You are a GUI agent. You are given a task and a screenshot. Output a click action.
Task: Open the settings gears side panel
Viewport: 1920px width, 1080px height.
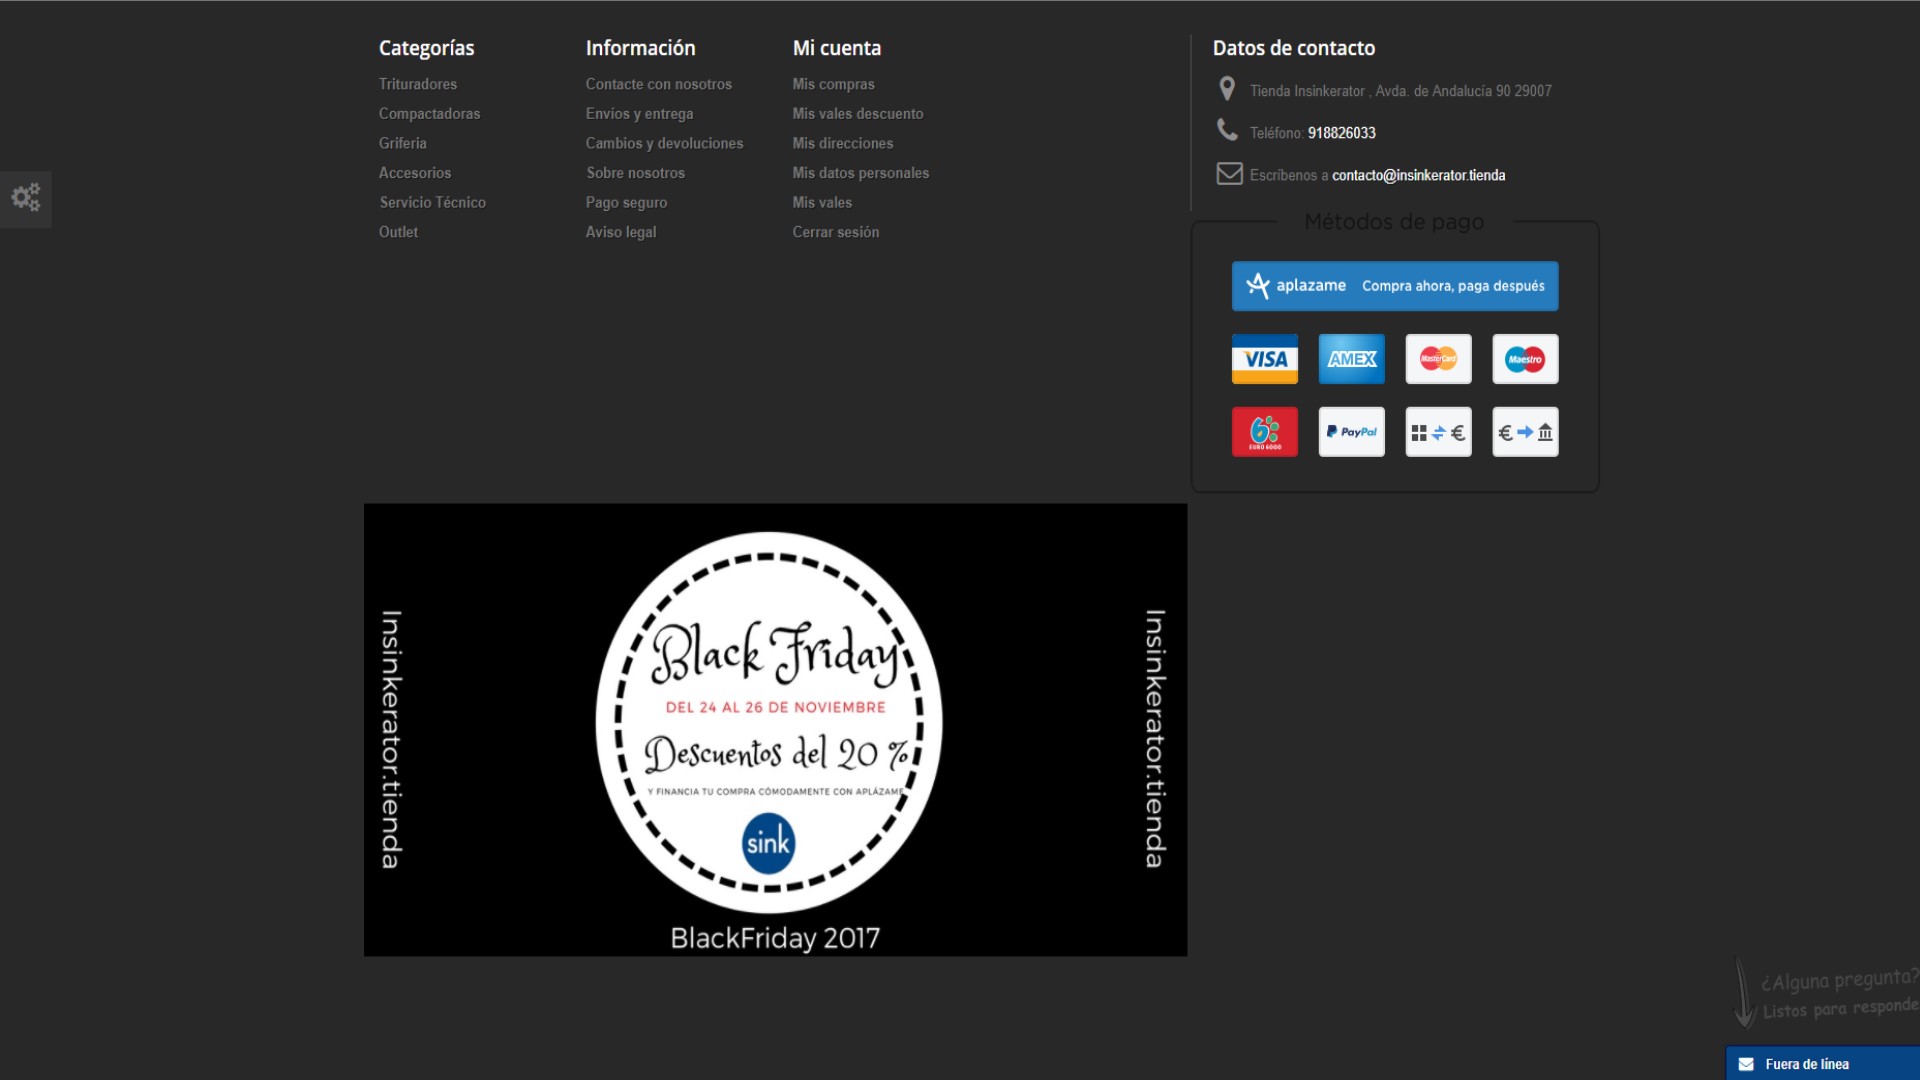click(26, 197)
